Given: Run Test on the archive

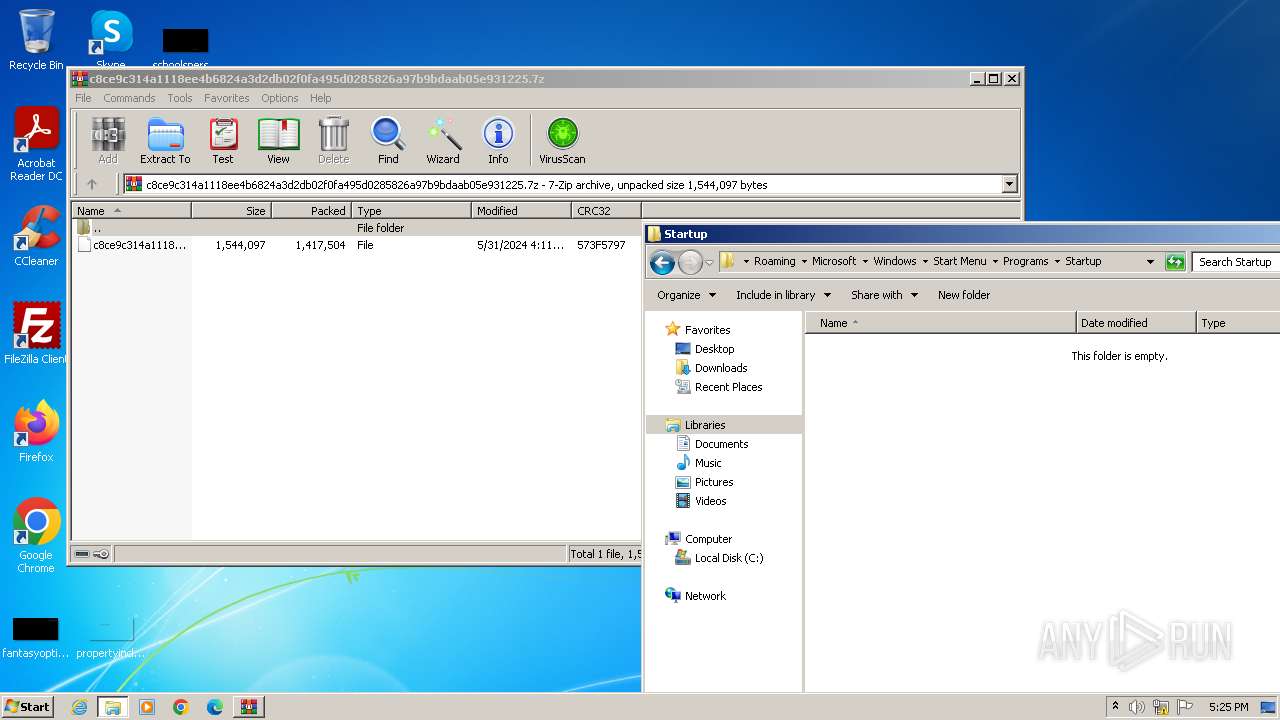Looking at the screenshot, I should (x=223, y=141).
